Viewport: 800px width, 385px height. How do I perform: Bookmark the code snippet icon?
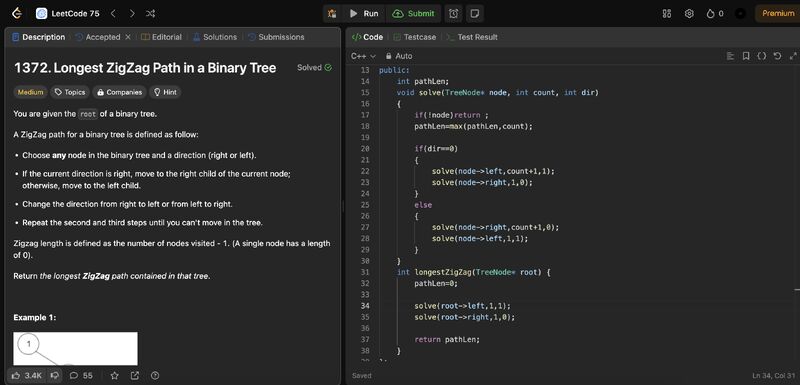[746, 56]
